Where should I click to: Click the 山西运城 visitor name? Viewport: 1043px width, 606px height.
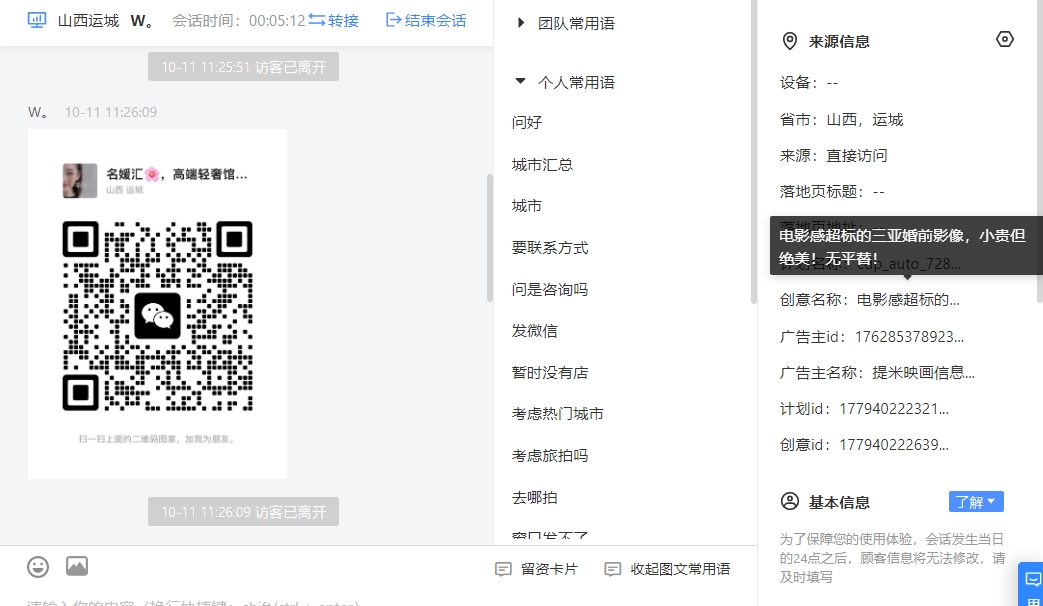(88, 21)
